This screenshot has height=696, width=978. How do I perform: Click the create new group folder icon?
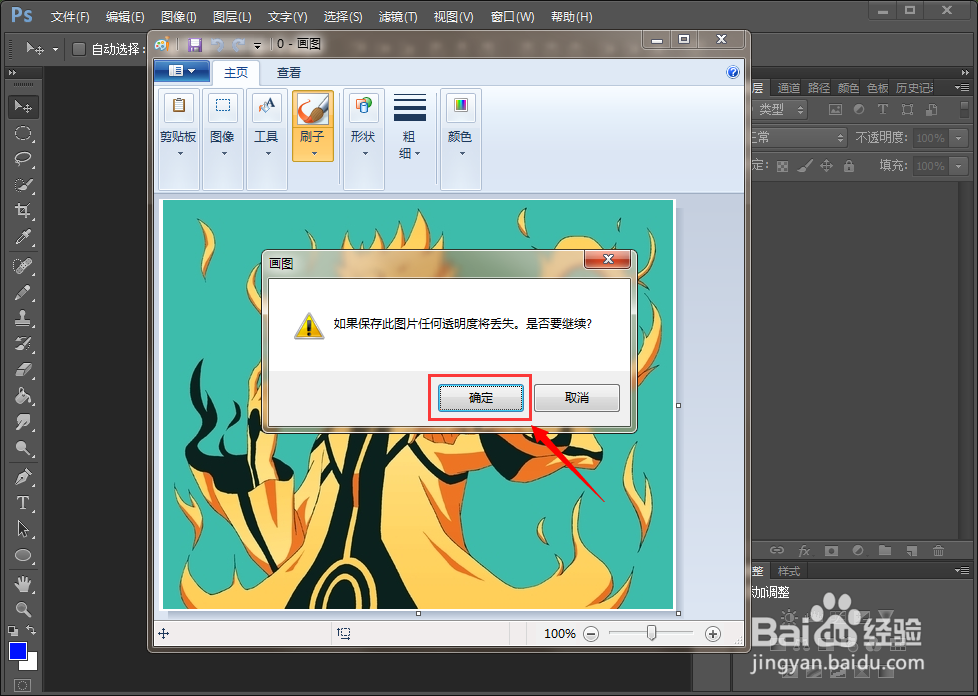[885, 551]
